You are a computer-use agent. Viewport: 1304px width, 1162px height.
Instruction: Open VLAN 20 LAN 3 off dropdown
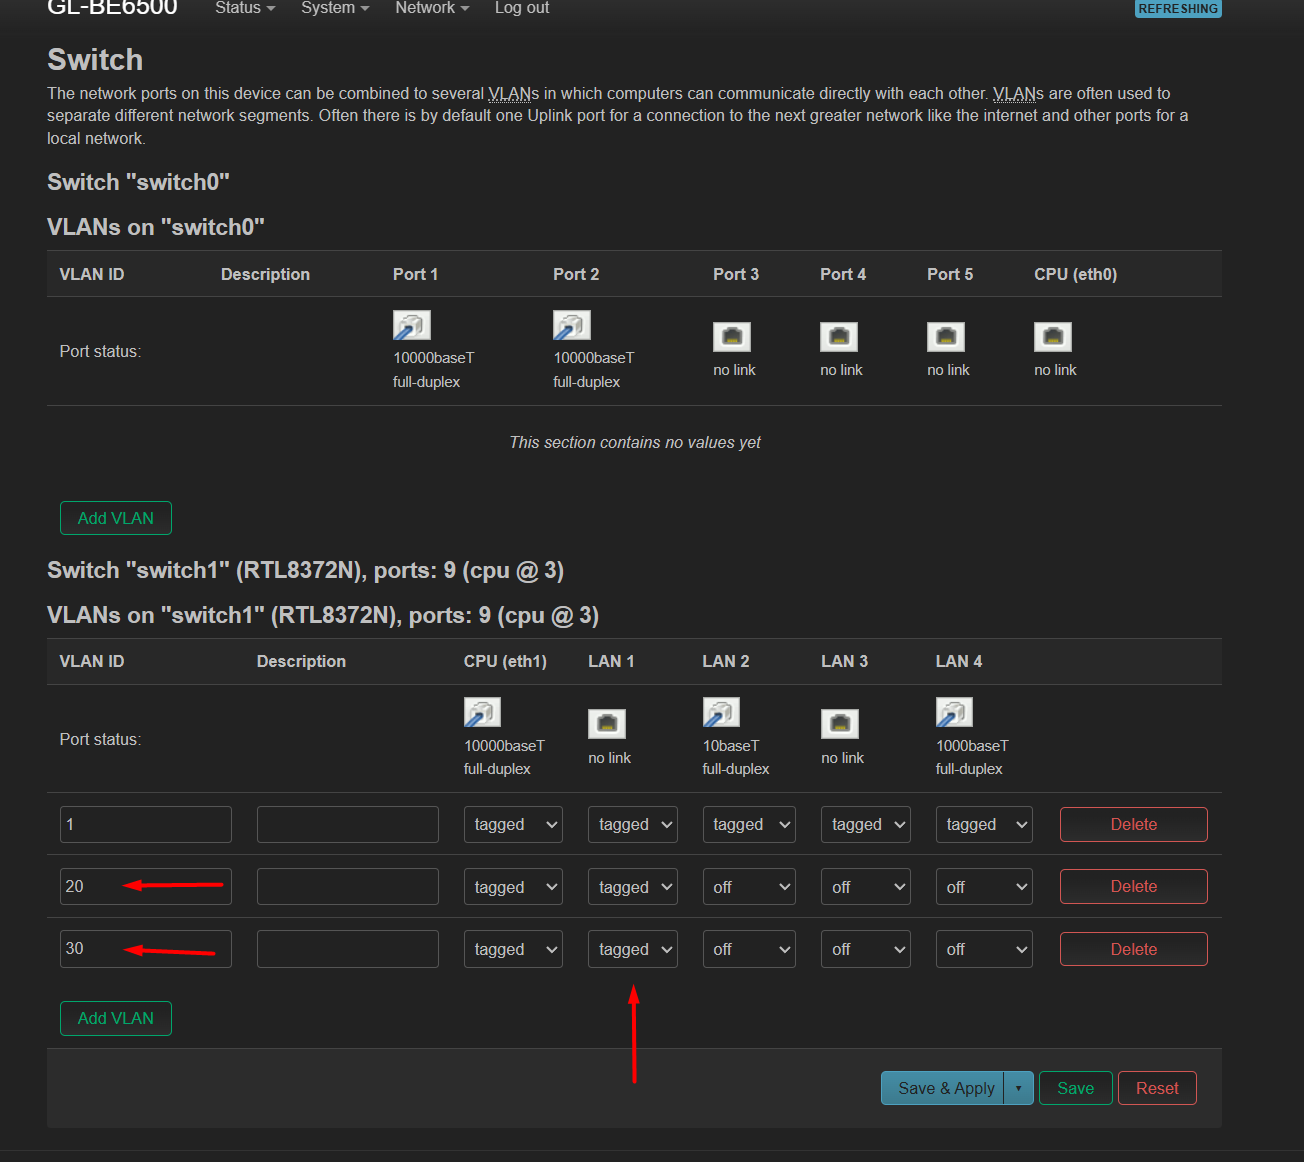pyautogui.click(x=866, y=887)
